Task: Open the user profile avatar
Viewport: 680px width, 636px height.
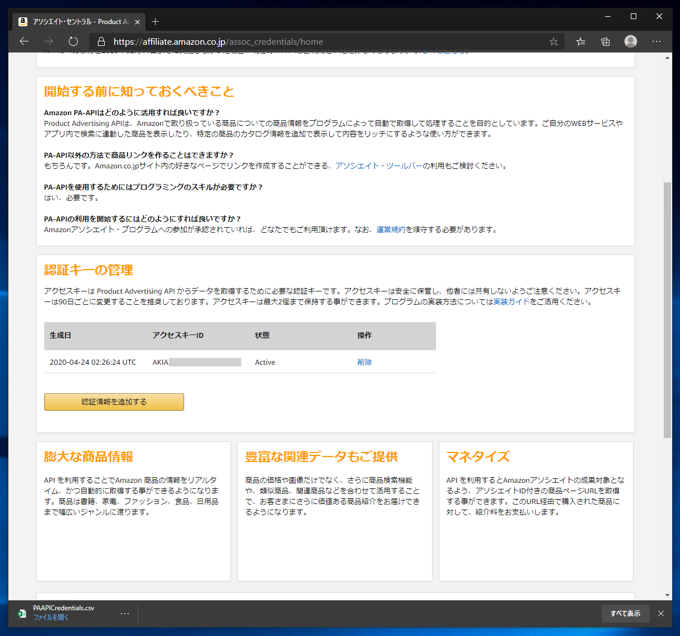Action: tap(631, 42)
